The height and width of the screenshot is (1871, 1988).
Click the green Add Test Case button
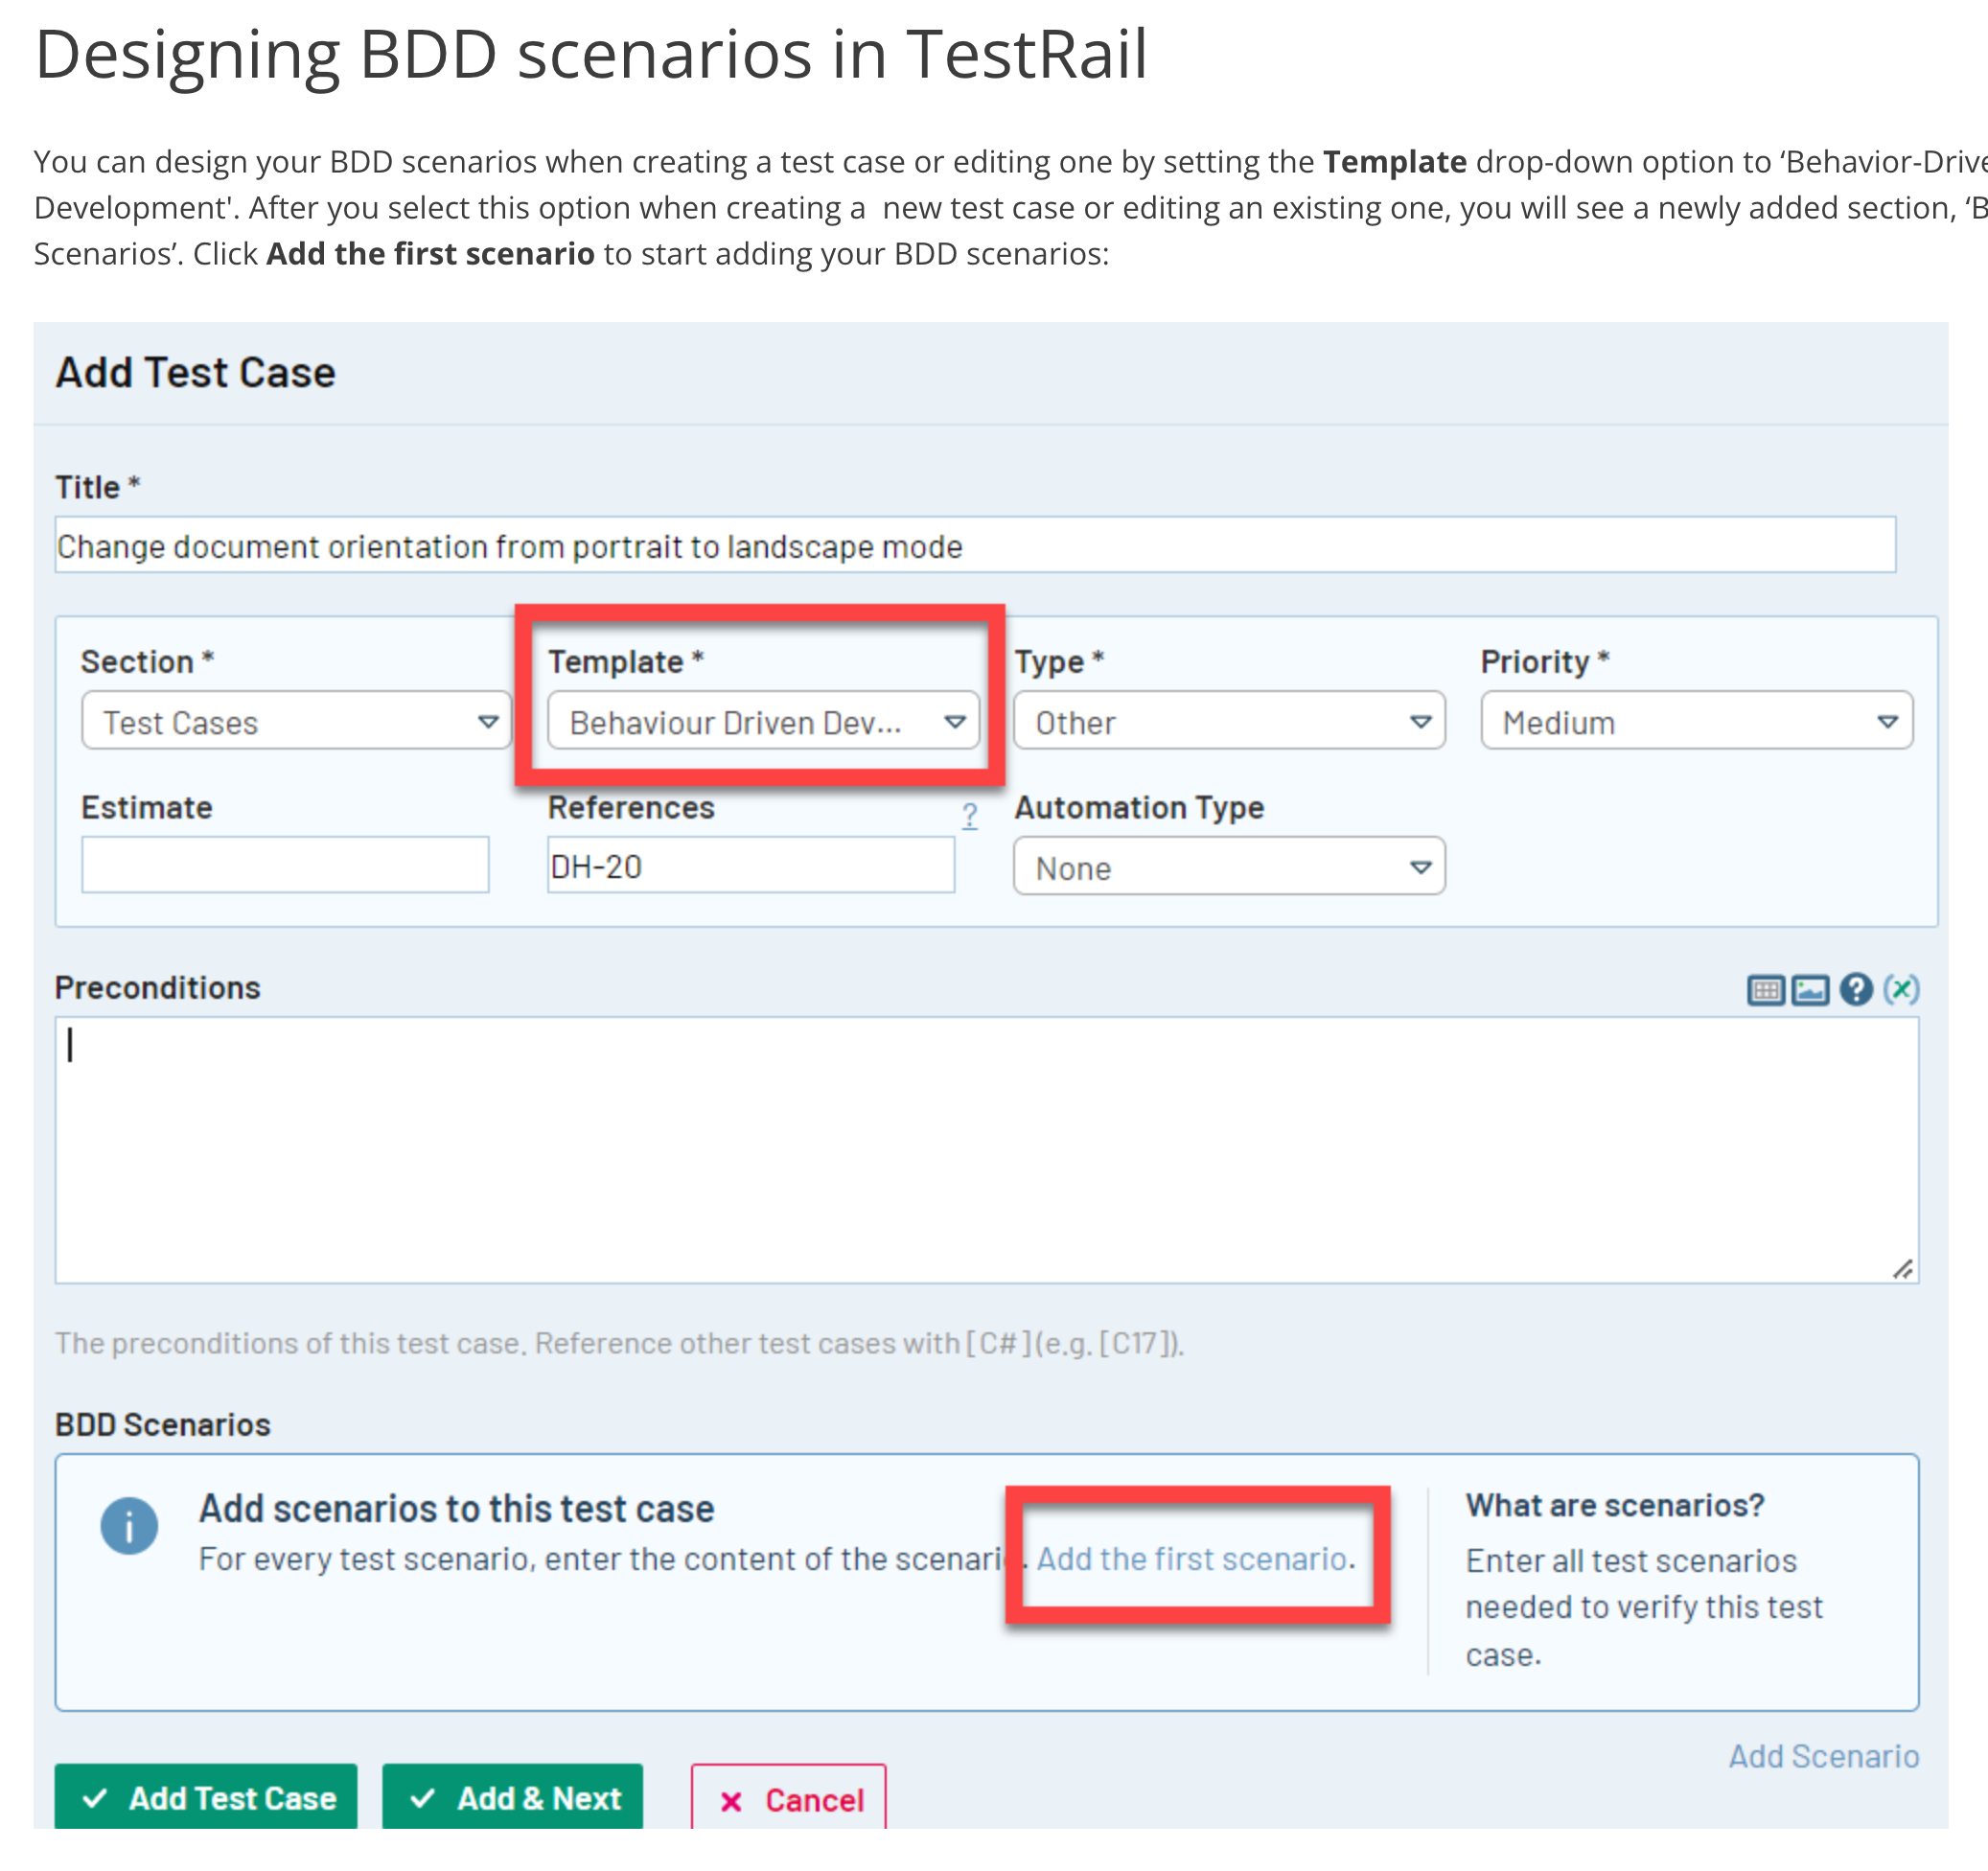pyautogui.click(x=206, y=1798)
